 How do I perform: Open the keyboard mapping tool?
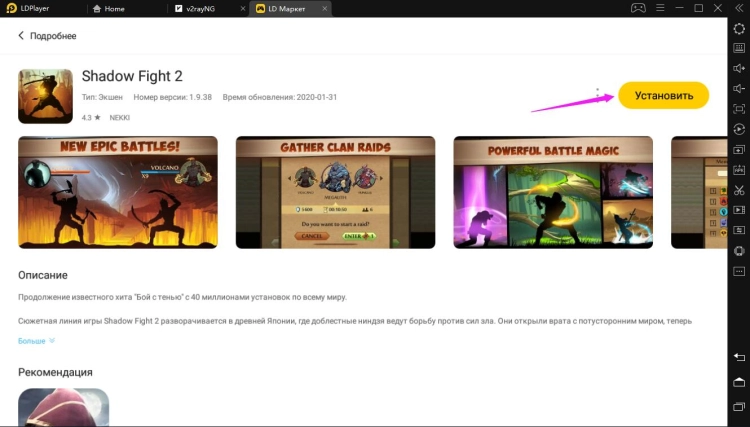click(739, 48)
